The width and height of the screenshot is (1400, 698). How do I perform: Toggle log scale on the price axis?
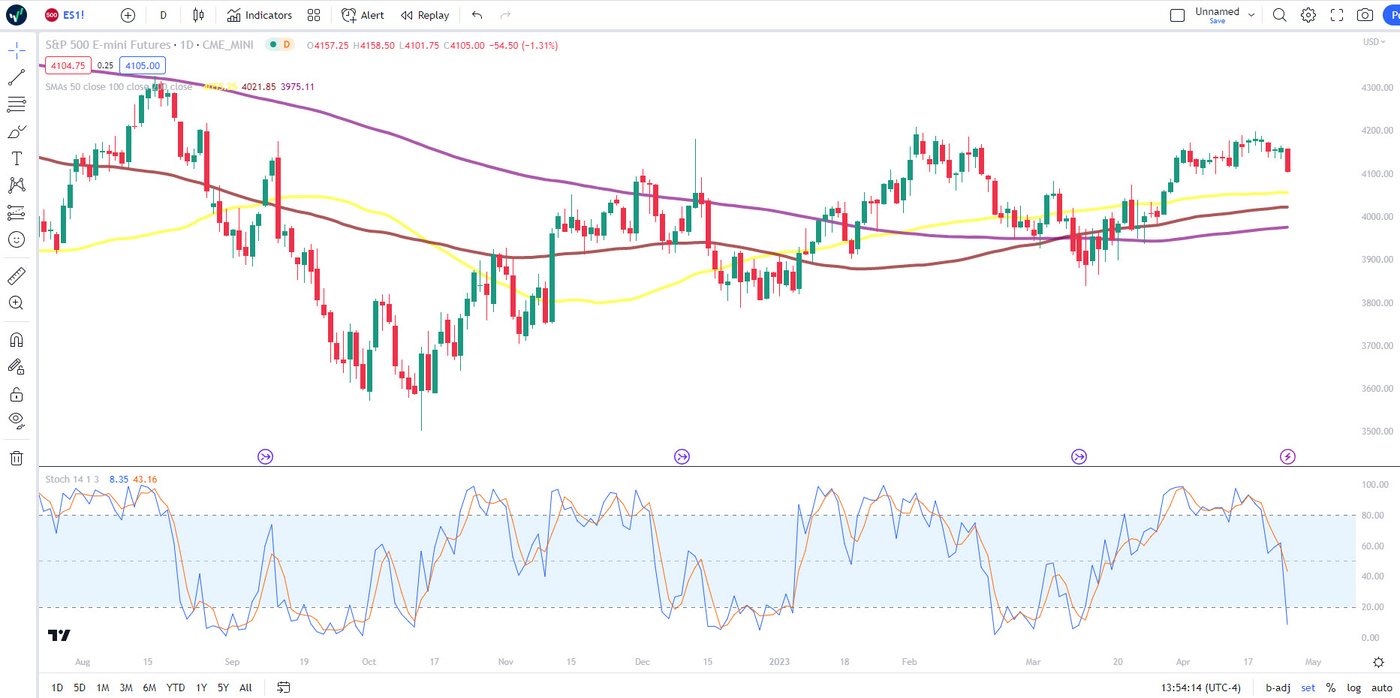(1353, 687)
